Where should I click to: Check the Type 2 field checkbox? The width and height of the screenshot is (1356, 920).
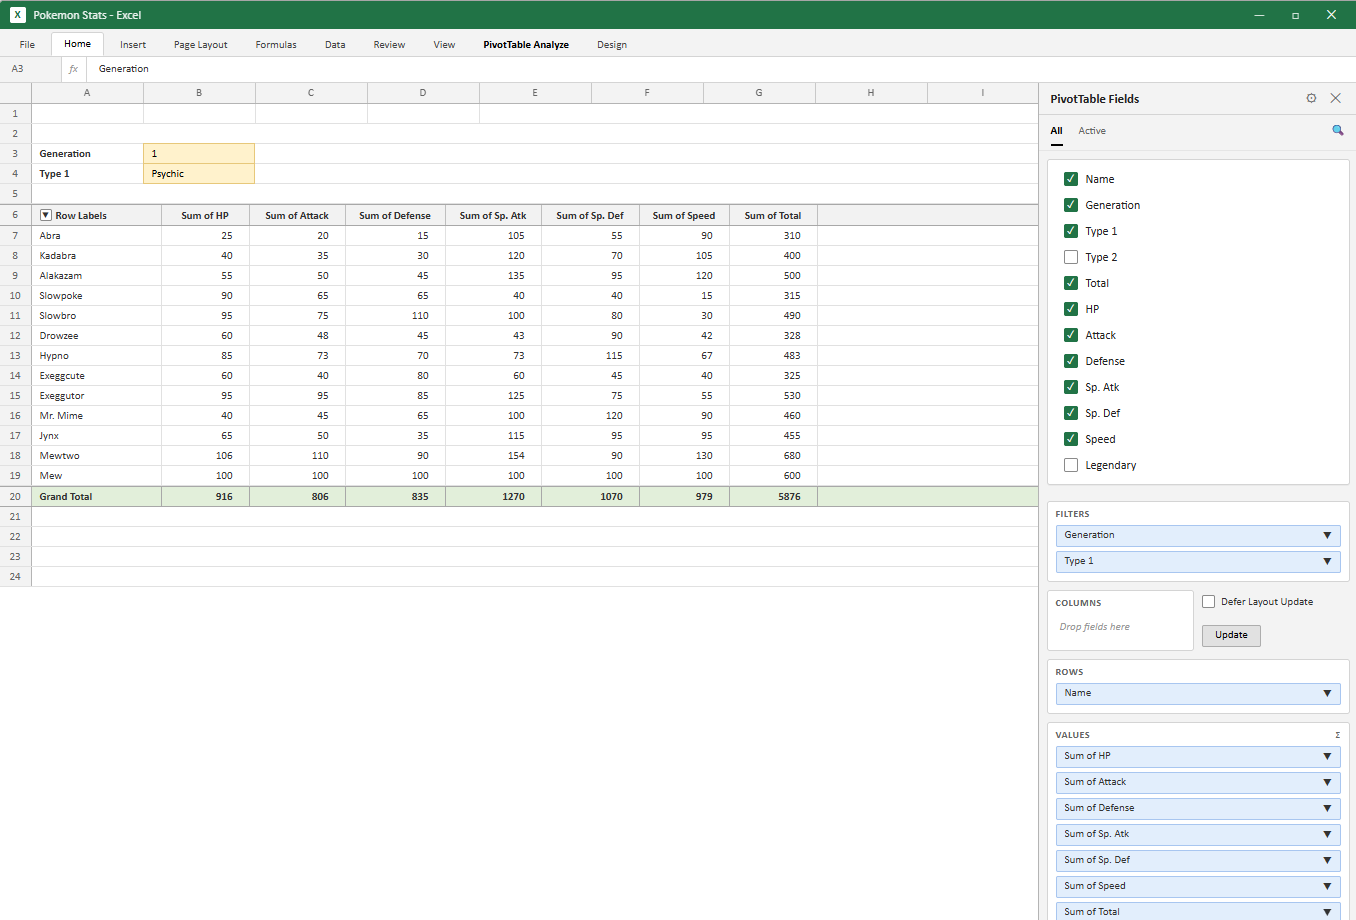click(x=1071, y=257)
